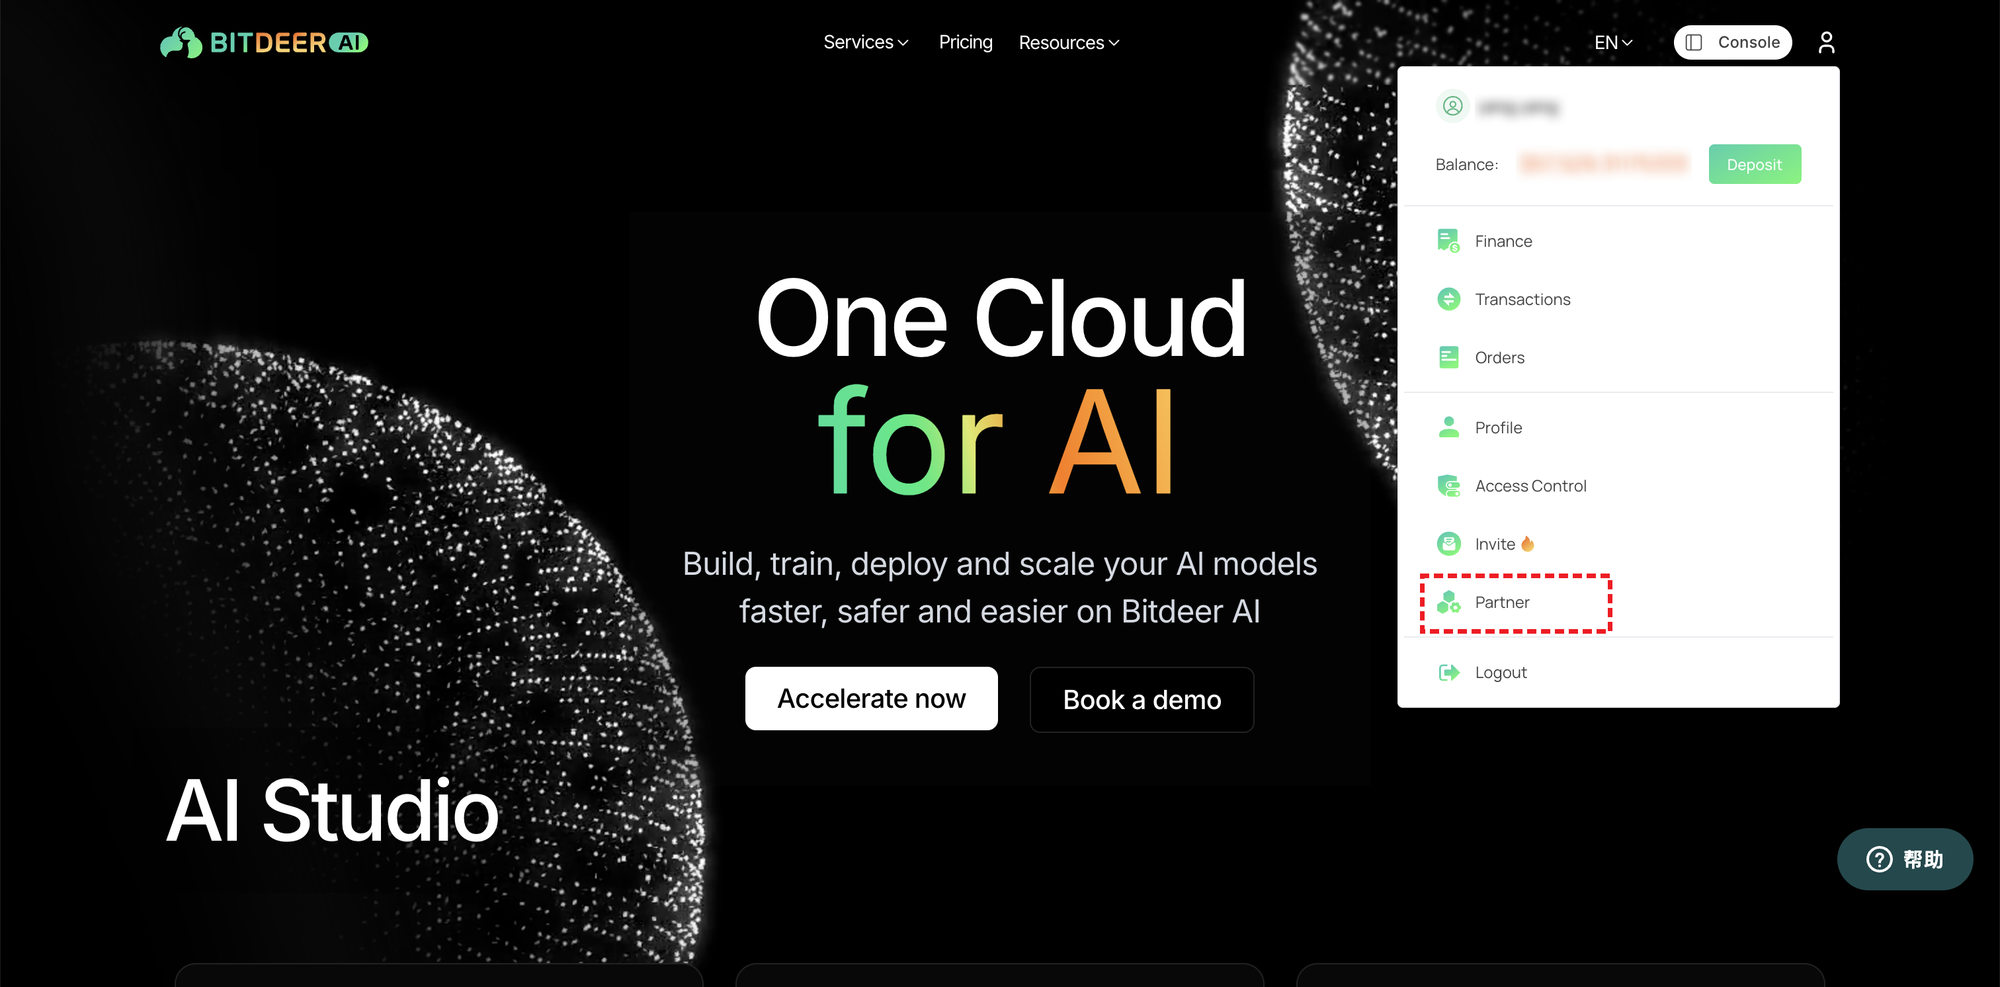2000x987 pixels.
Task: Click the Profile person icon
Action: coord(1448,427)
